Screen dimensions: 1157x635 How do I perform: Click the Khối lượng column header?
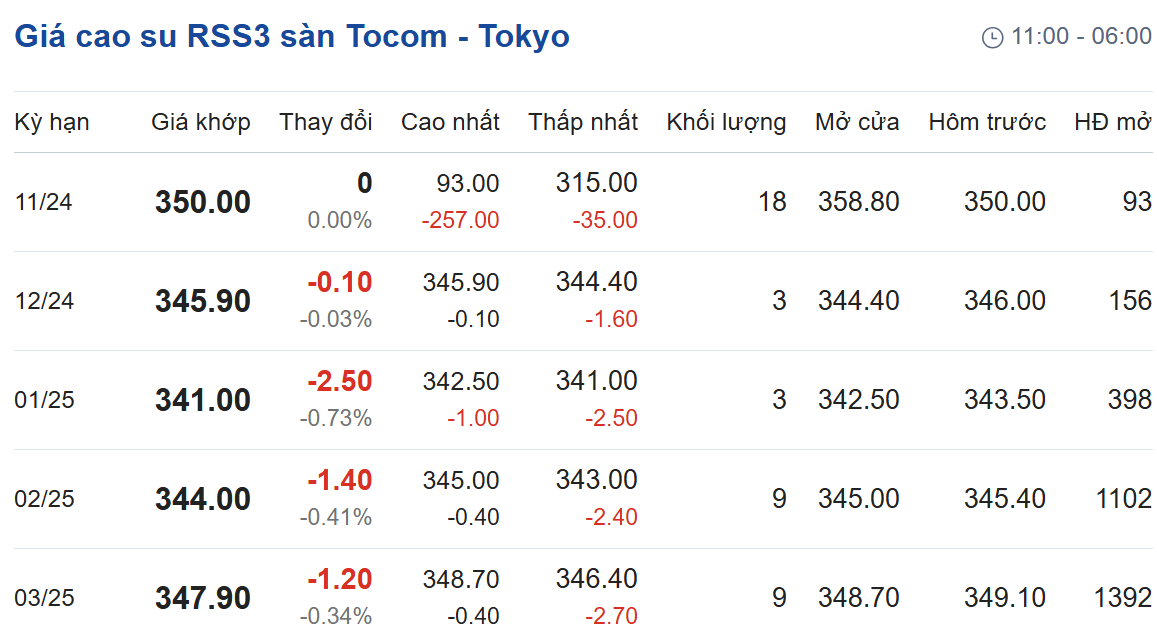tap(726, 122)
